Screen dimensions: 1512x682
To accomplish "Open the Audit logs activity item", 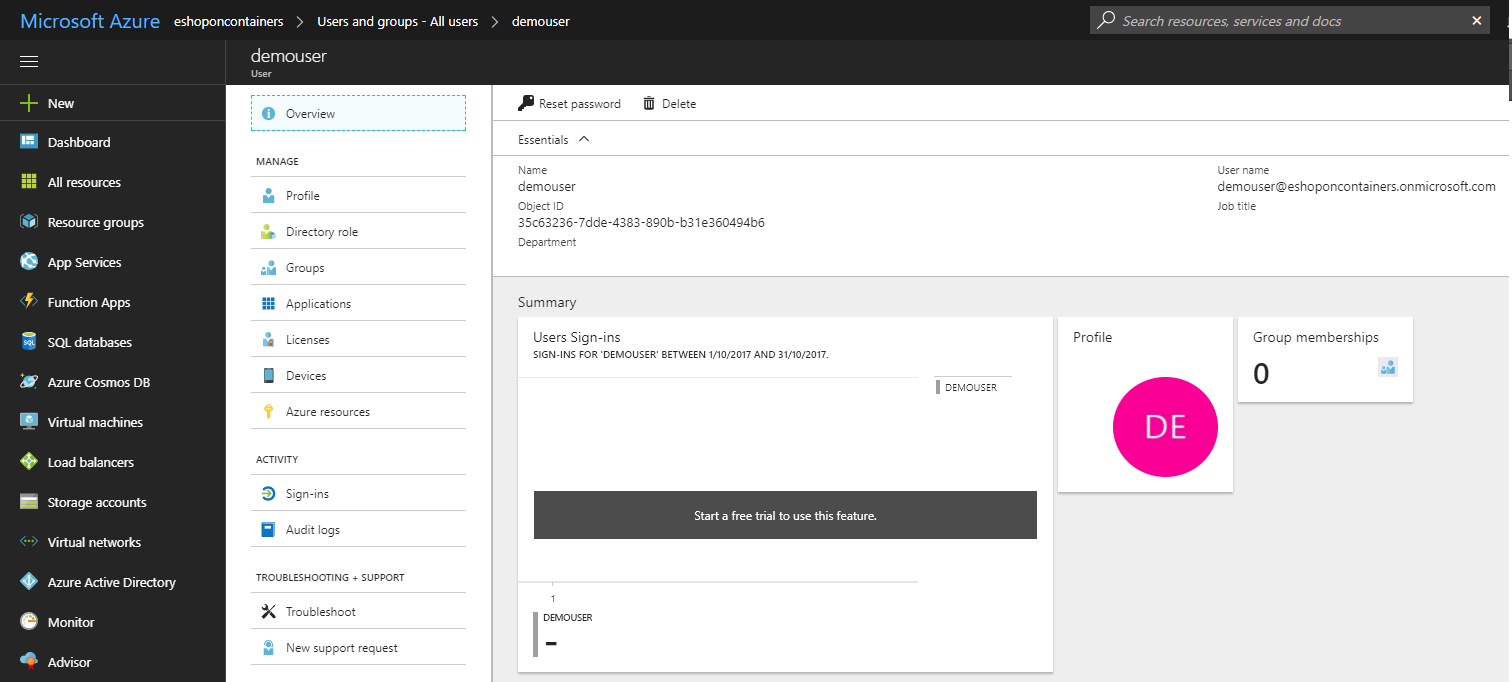I will (358, 530).
